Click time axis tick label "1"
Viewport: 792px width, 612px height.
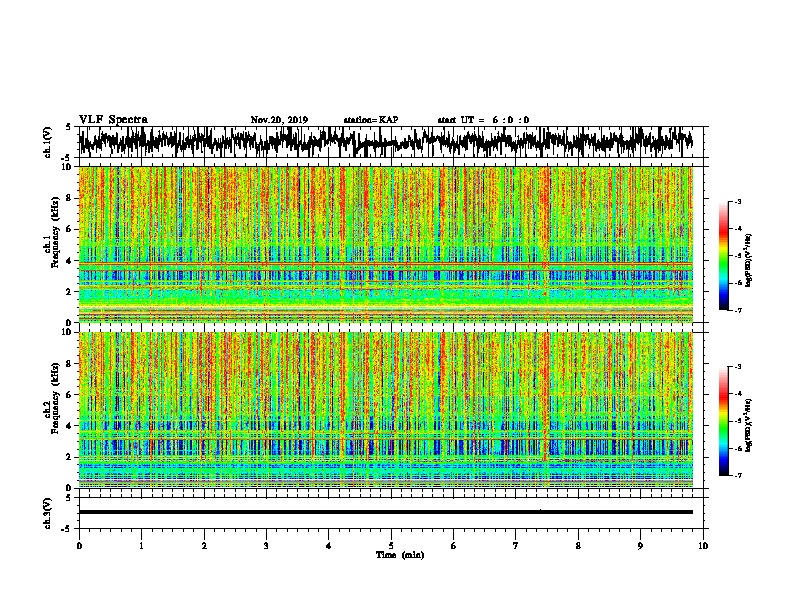pyautogui.click(x=141, y=546)
